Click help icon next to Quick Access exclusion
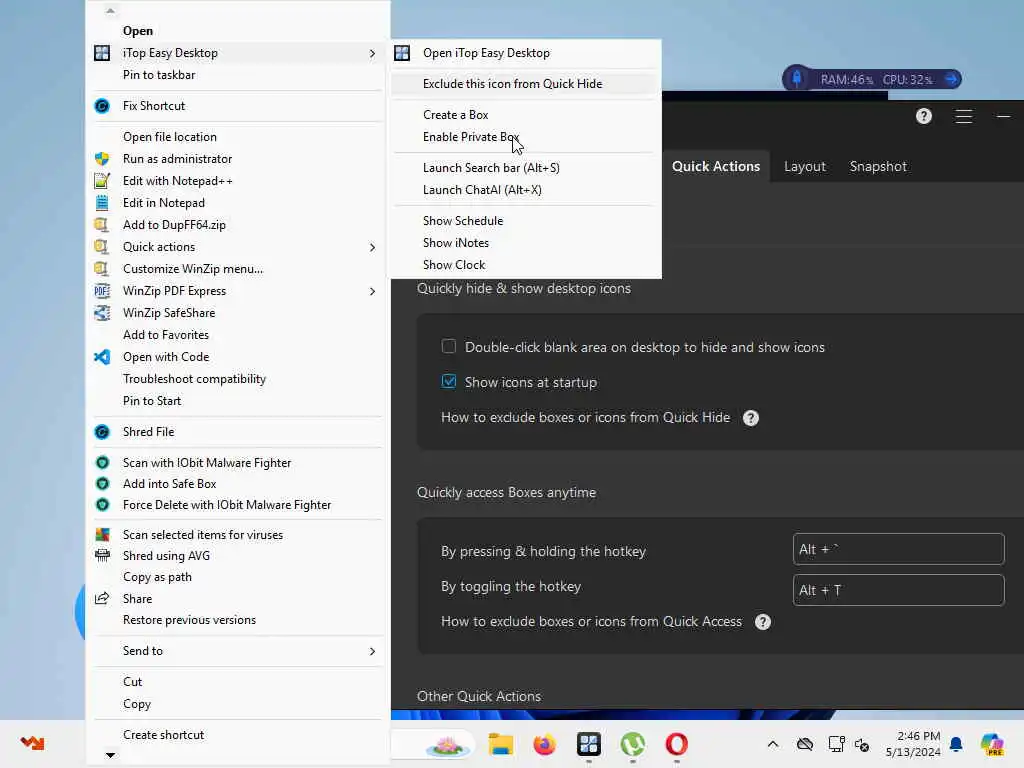The width and height of the screenshot is (1024, 768). coord(763,622)
